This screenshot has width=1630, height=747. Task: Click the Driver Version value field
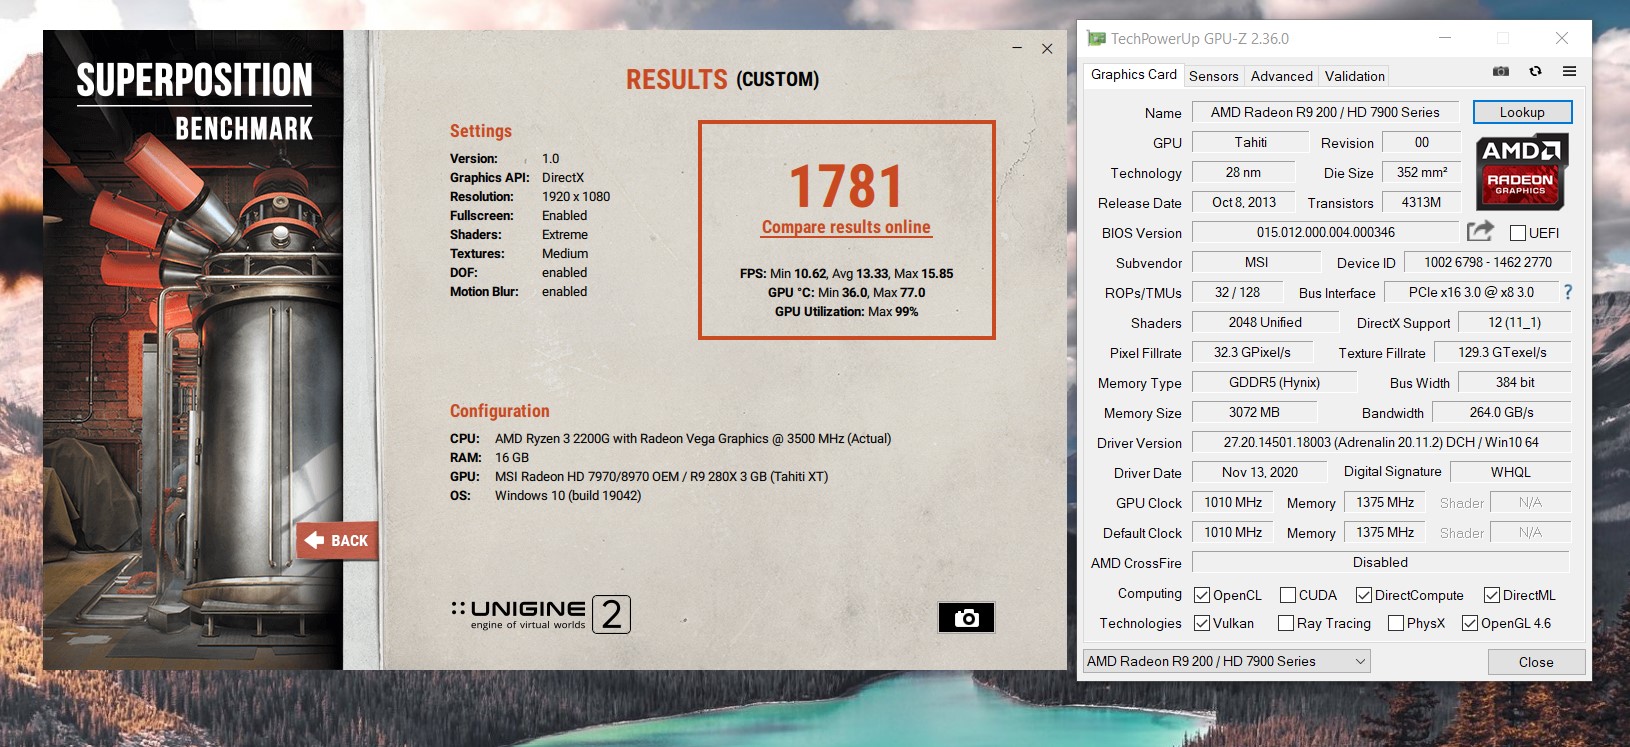1381,442
